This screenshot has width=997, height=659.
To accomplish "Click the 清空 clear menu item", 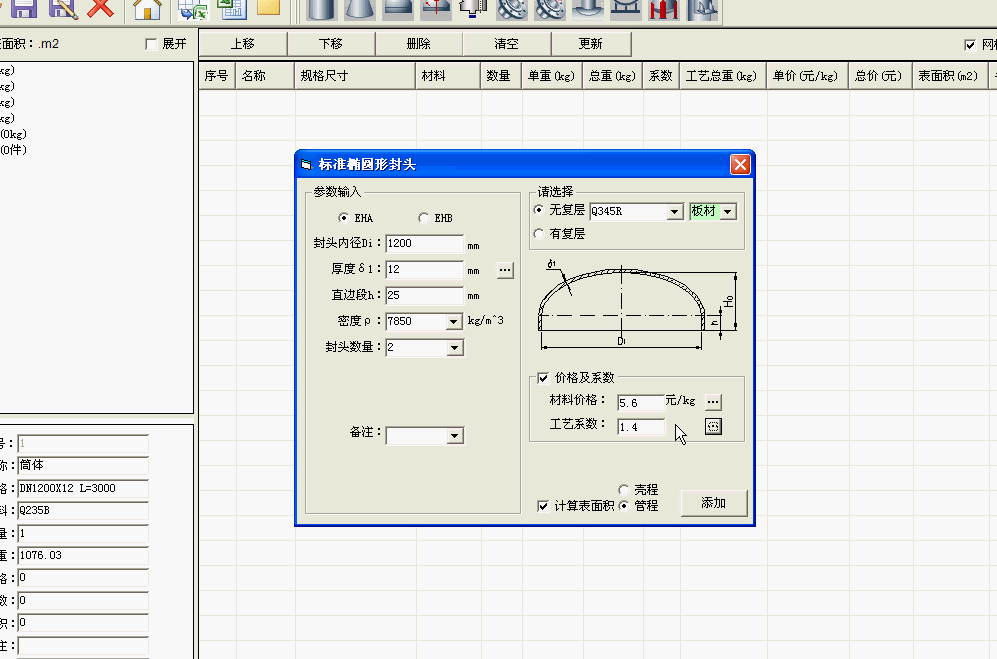I will pos(506,43).
